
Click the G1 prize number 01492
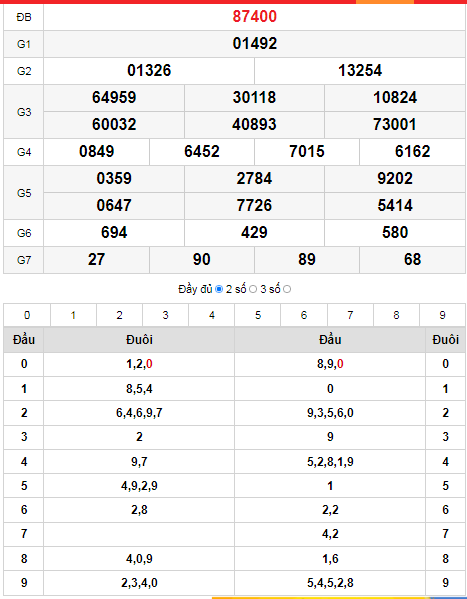(x=255, y=44)
